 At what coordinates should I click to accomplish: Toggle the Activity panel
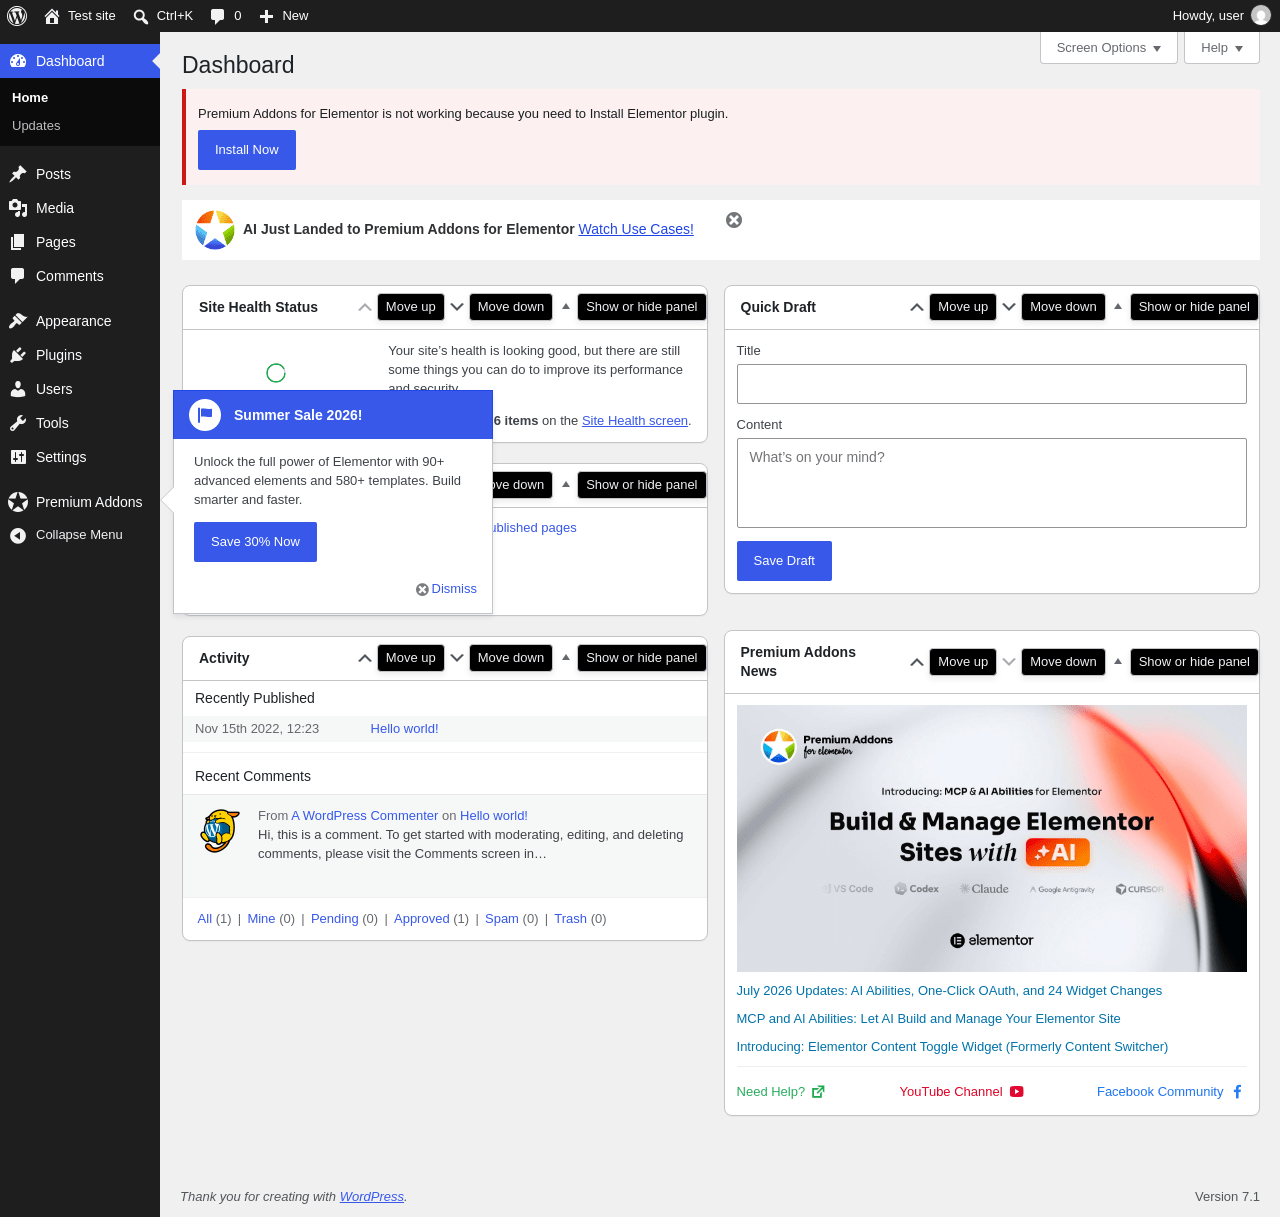pyautogui.click(x=566, y=658)
